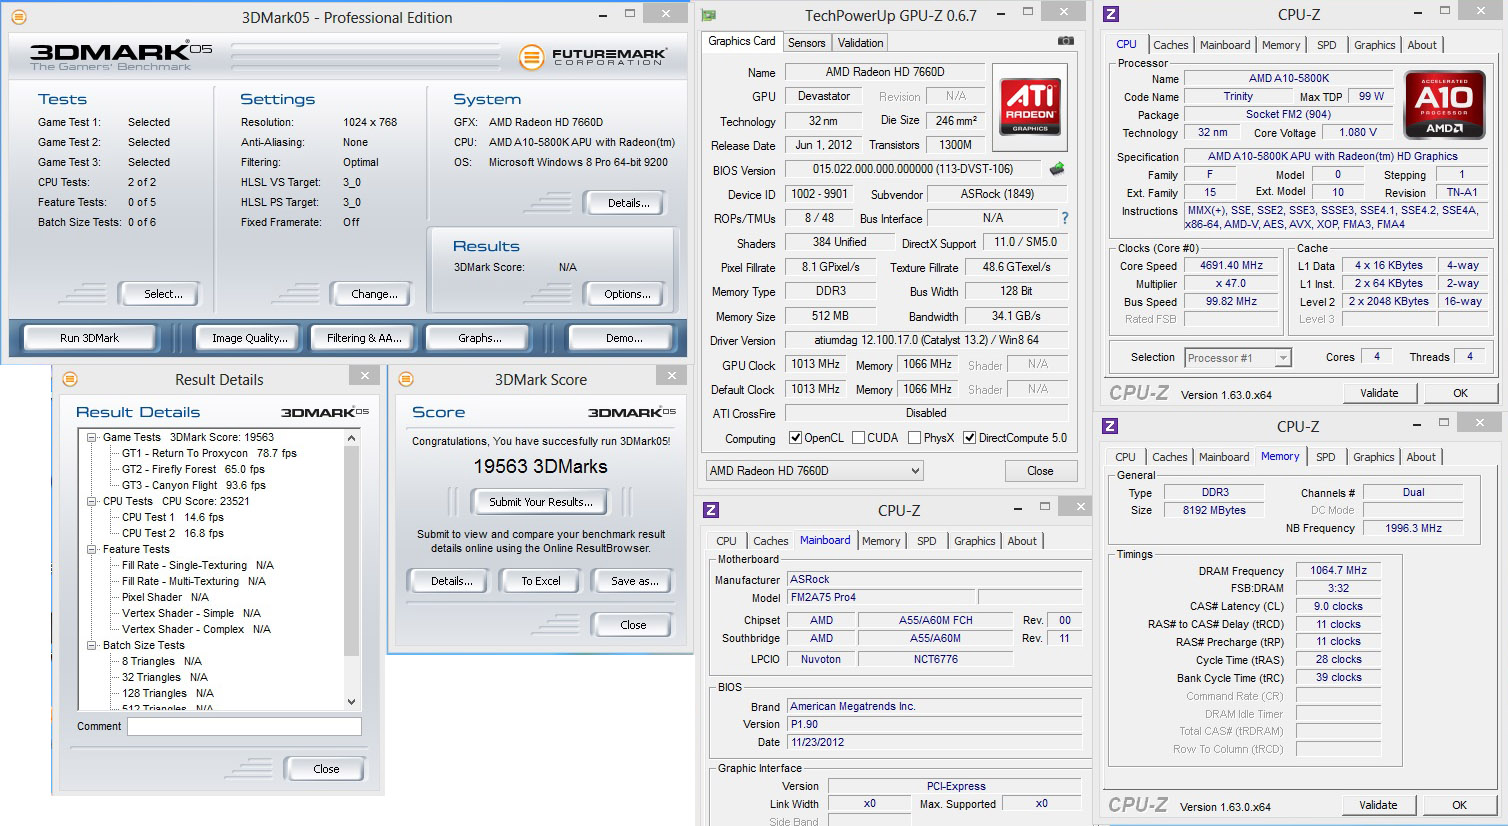Open the Graphs button
Screen dimensions: 1508x826
480,338
